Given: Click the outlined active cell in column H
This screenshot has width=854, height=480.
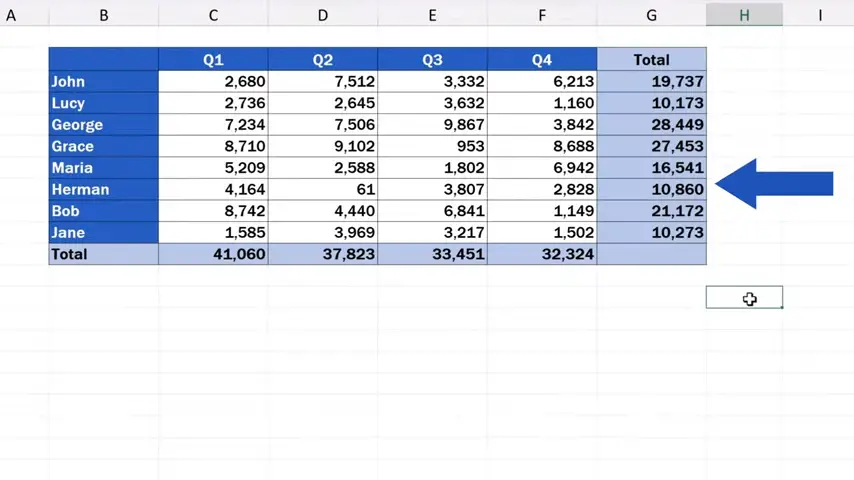Looking at the screenshot, I should 744,297.
